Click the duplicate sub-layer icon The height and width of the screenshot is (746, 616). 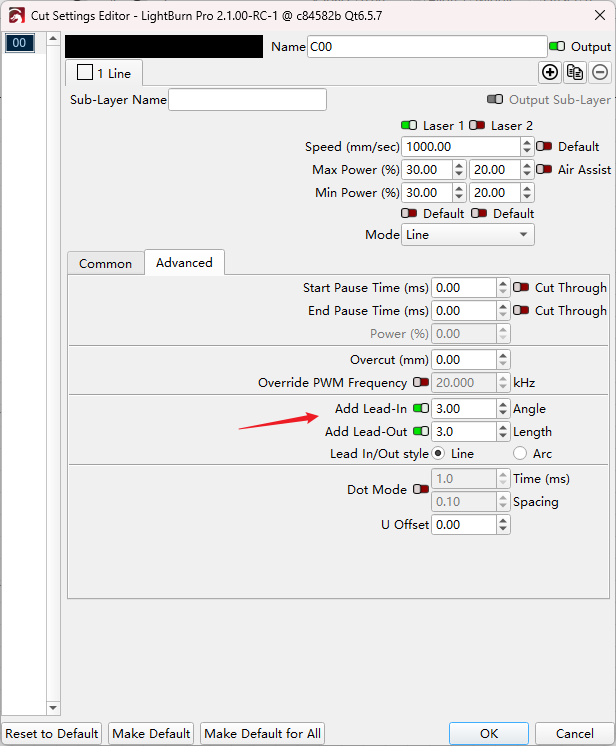(x=574, y=72)
